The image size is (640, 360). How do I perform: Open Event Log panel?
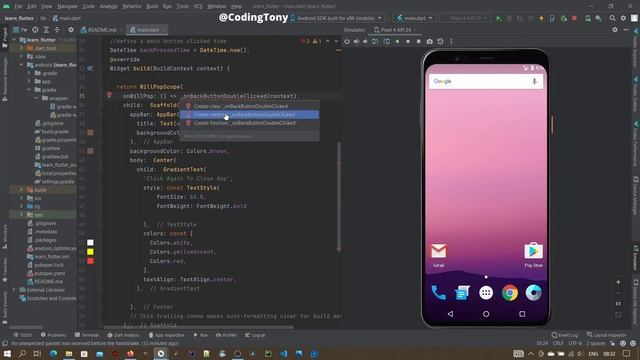pyautogui.click(x=565, y=335)
